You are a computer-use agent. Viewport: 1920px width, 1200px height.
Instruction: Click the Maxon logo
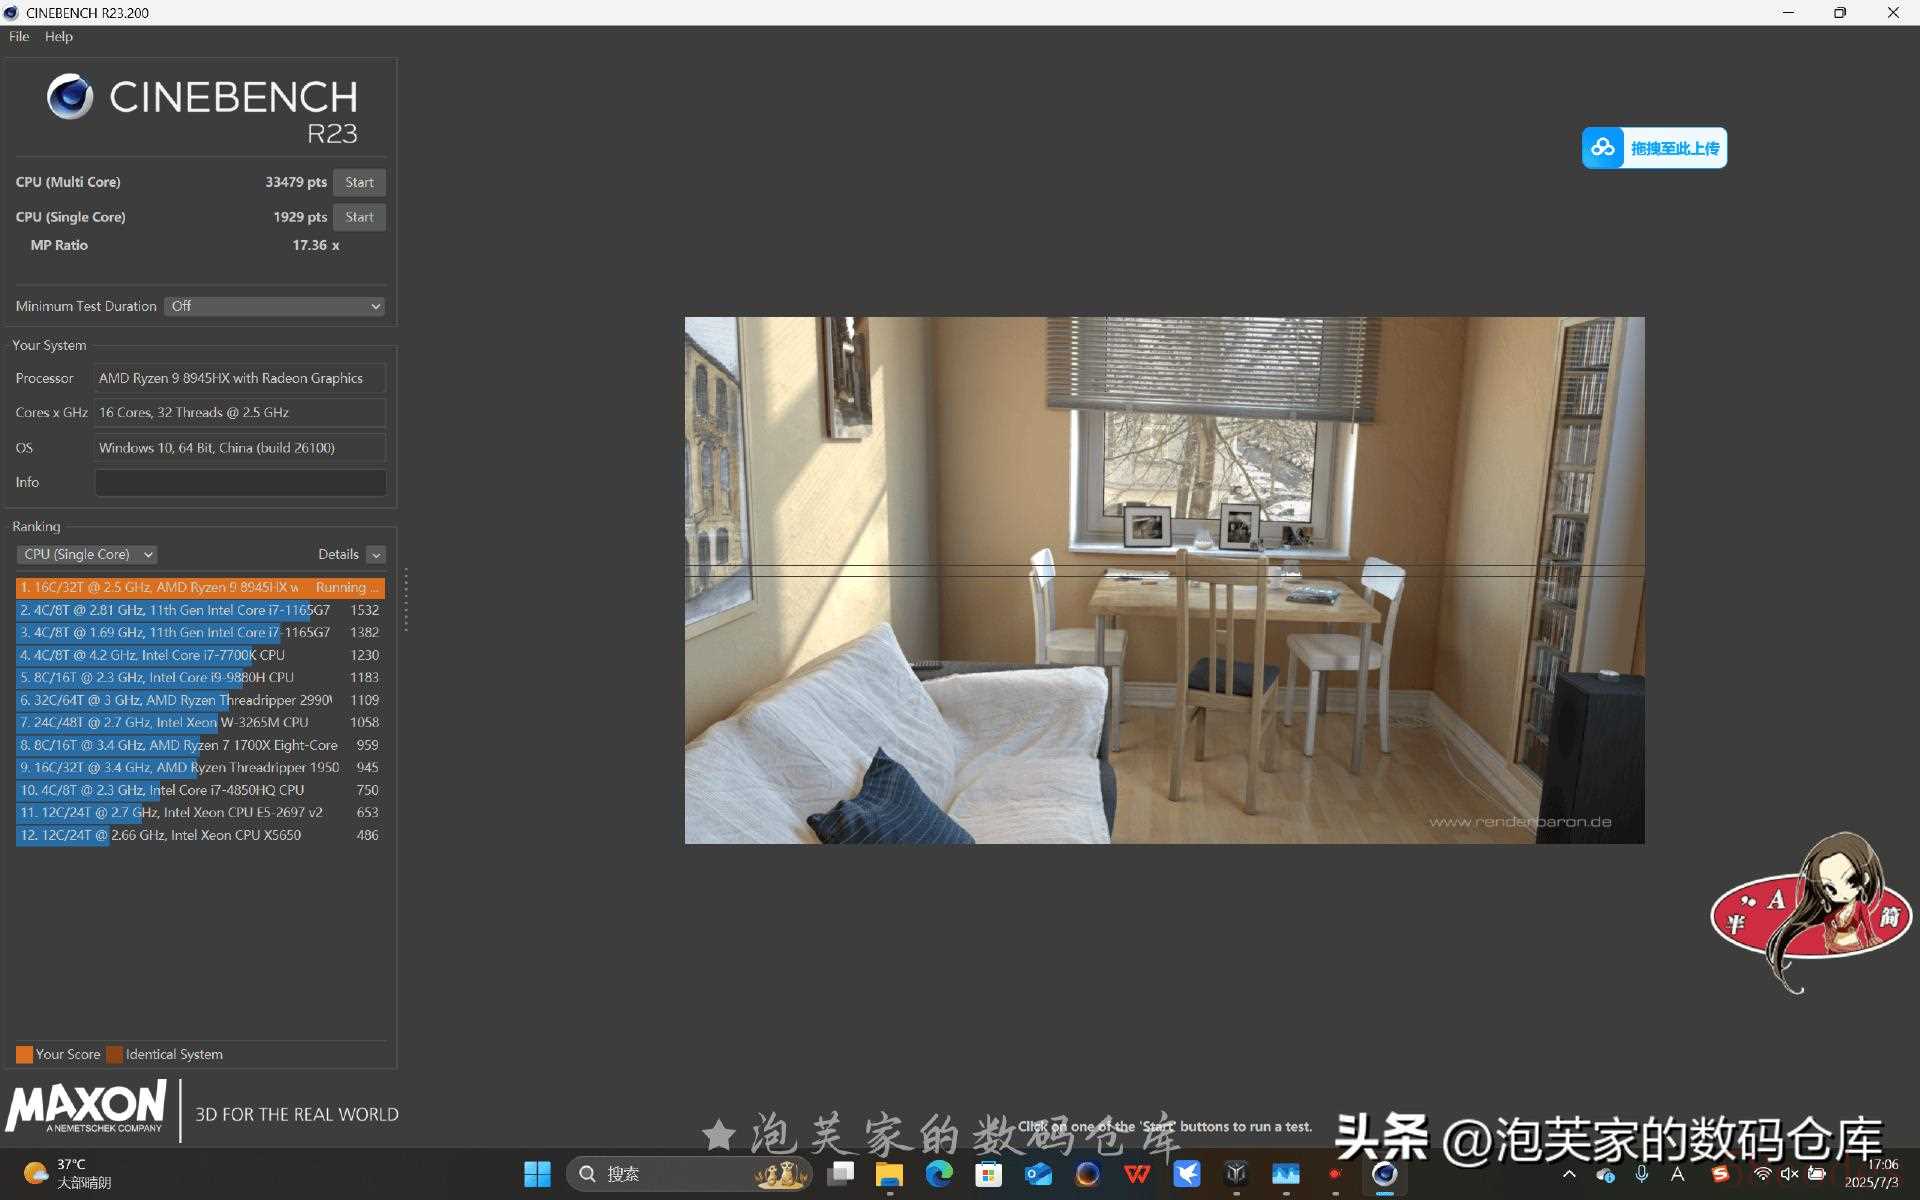coord(86,1108)
